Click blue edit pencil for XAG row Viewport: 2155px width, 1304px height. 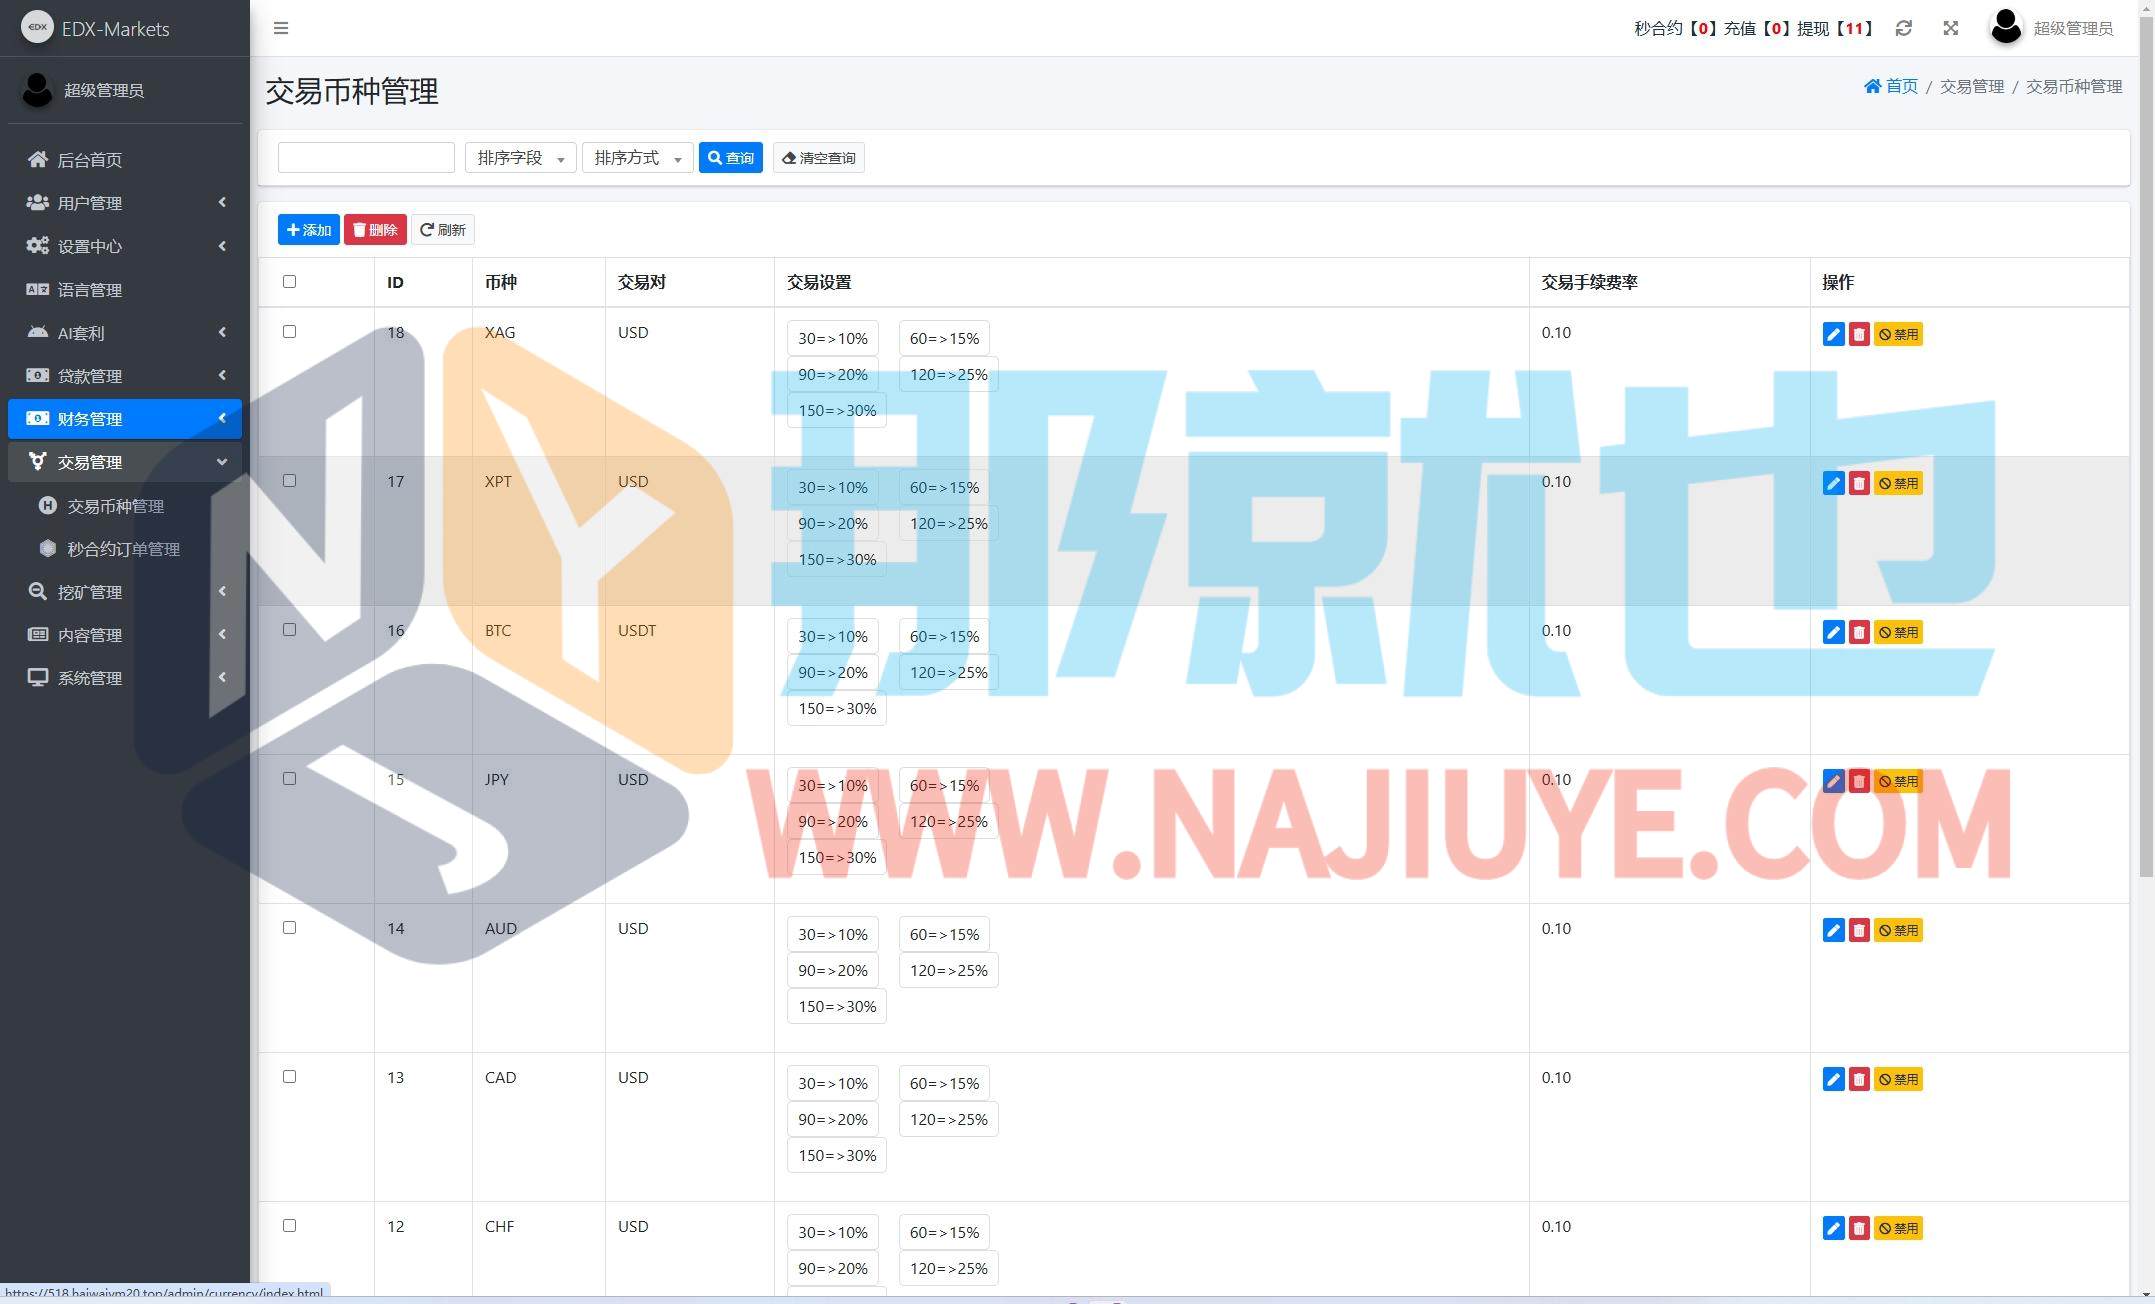1832,334
